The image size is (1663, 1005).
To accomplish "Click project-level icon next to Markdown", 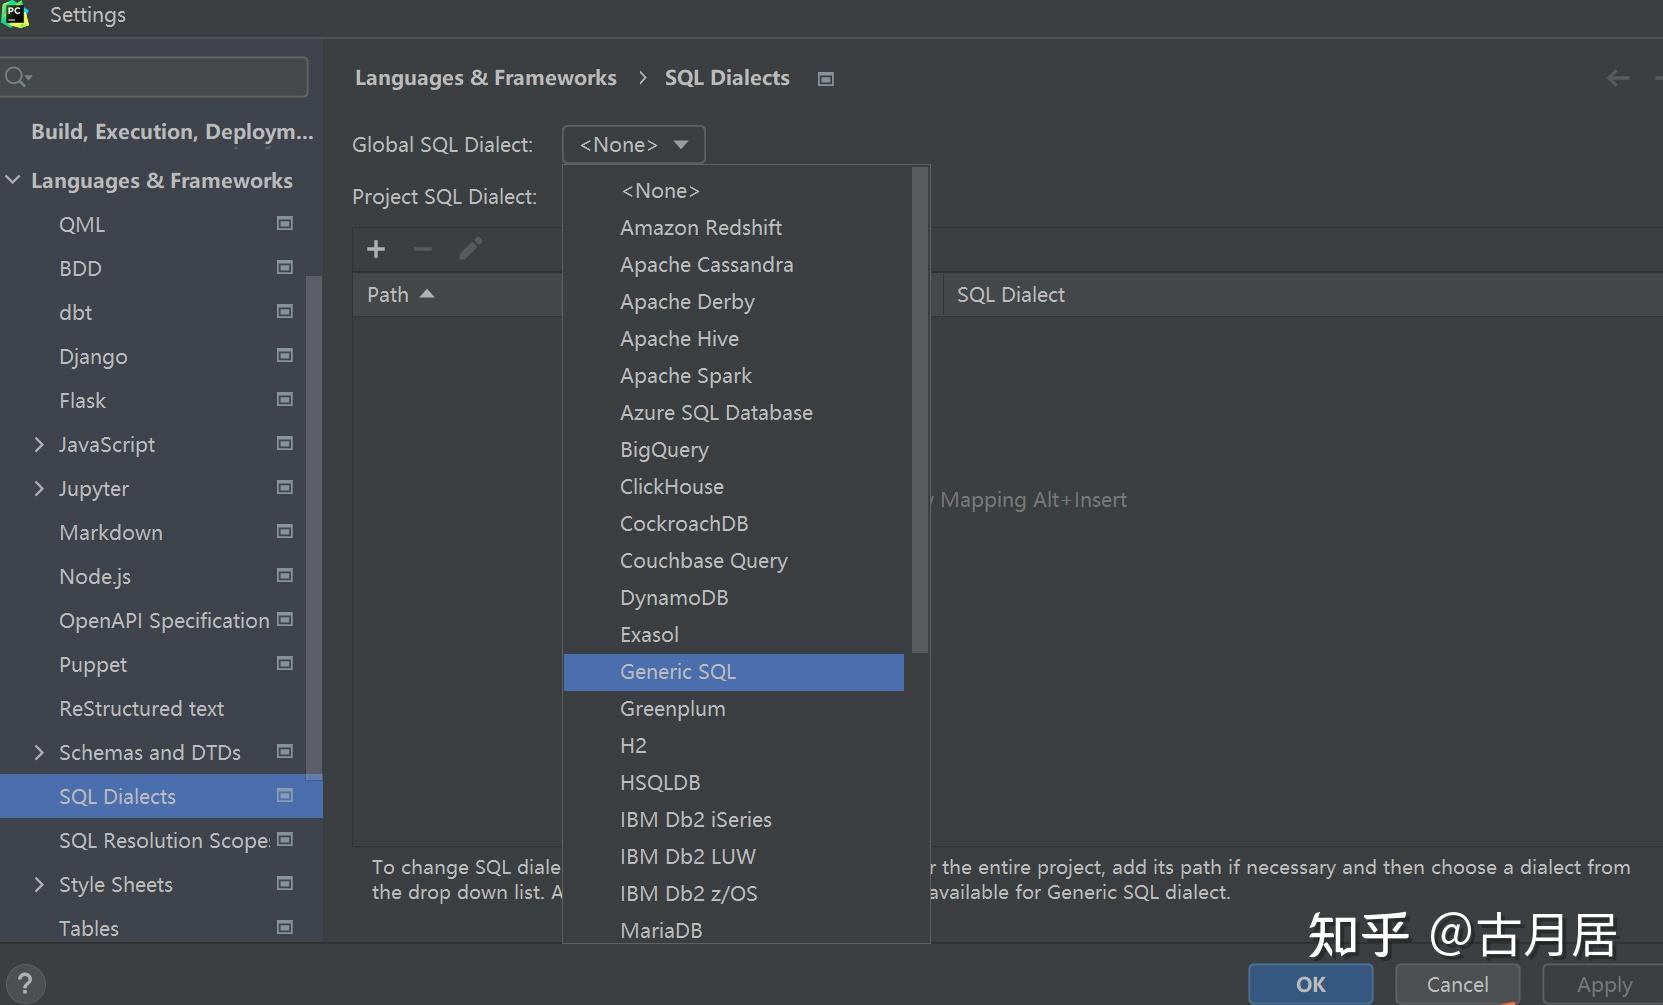I will [285, 532].
